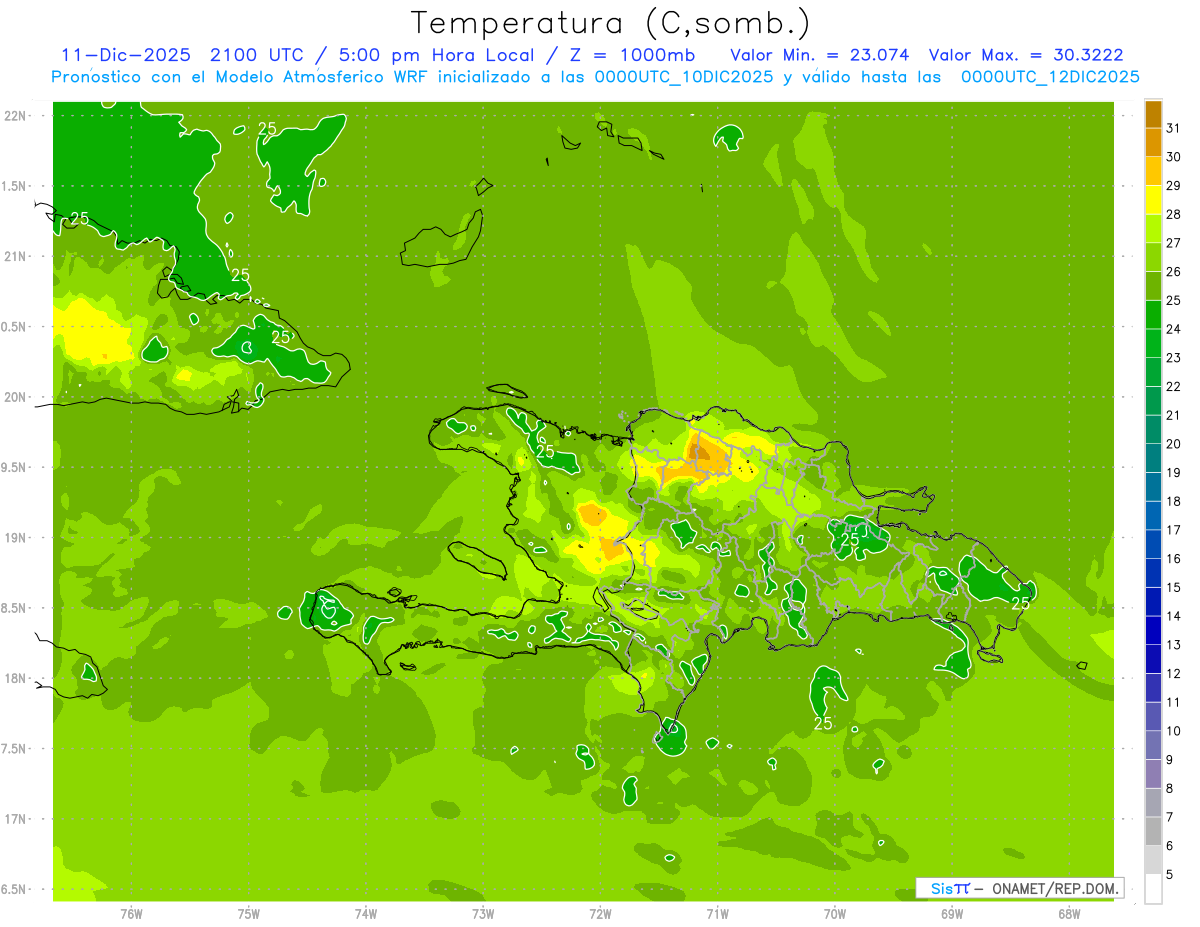Click the legend value '20'
The image size is (1200, 927).
[1174, 444]
